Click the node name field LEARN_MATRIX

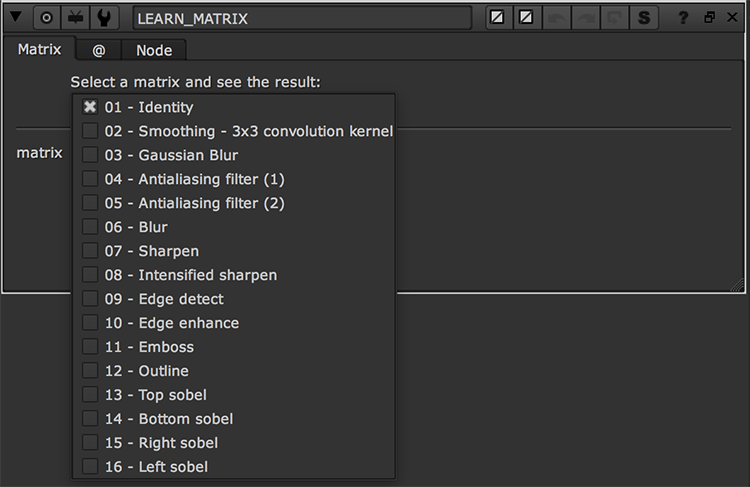coord(301,18)
